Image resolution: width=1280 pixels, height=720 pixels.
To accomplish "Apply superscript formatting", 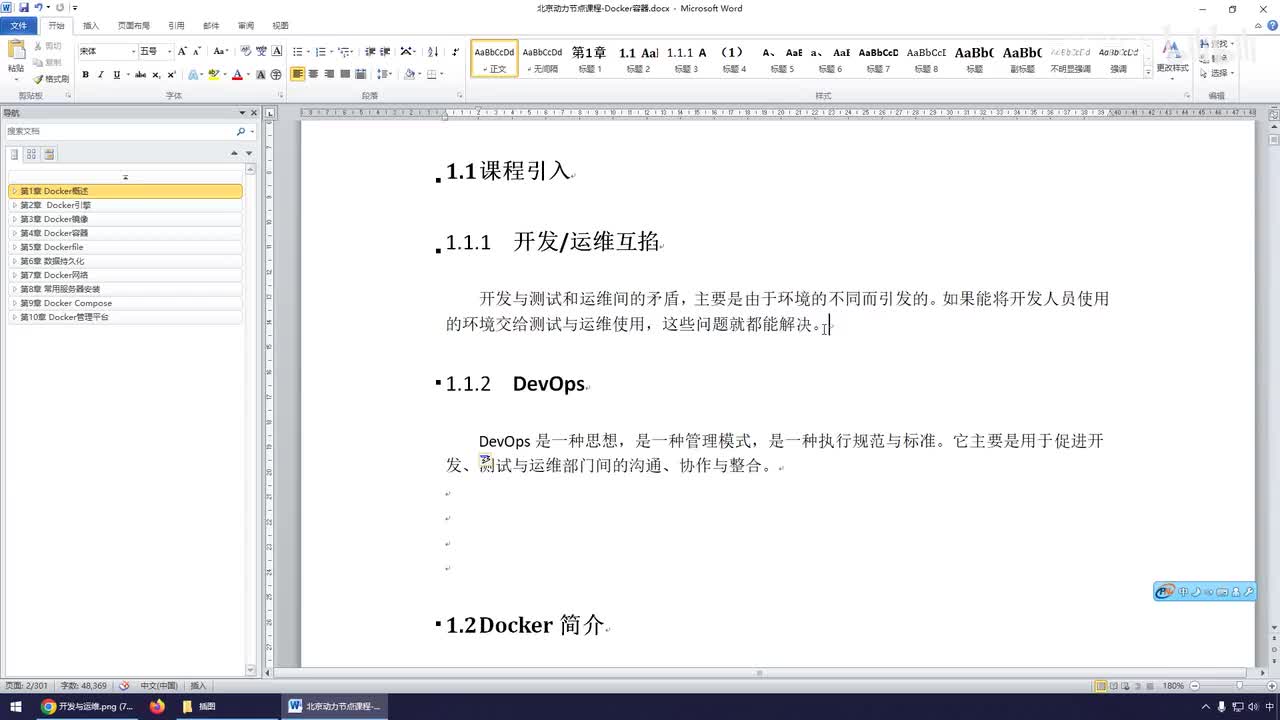I will tap(171, 74).
